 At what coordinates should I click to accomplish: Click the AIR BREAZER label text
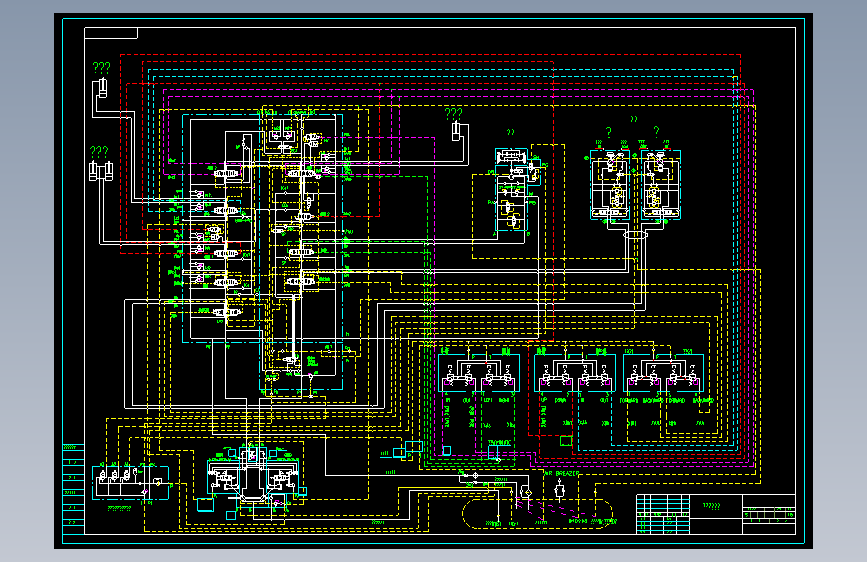point(561,474)
